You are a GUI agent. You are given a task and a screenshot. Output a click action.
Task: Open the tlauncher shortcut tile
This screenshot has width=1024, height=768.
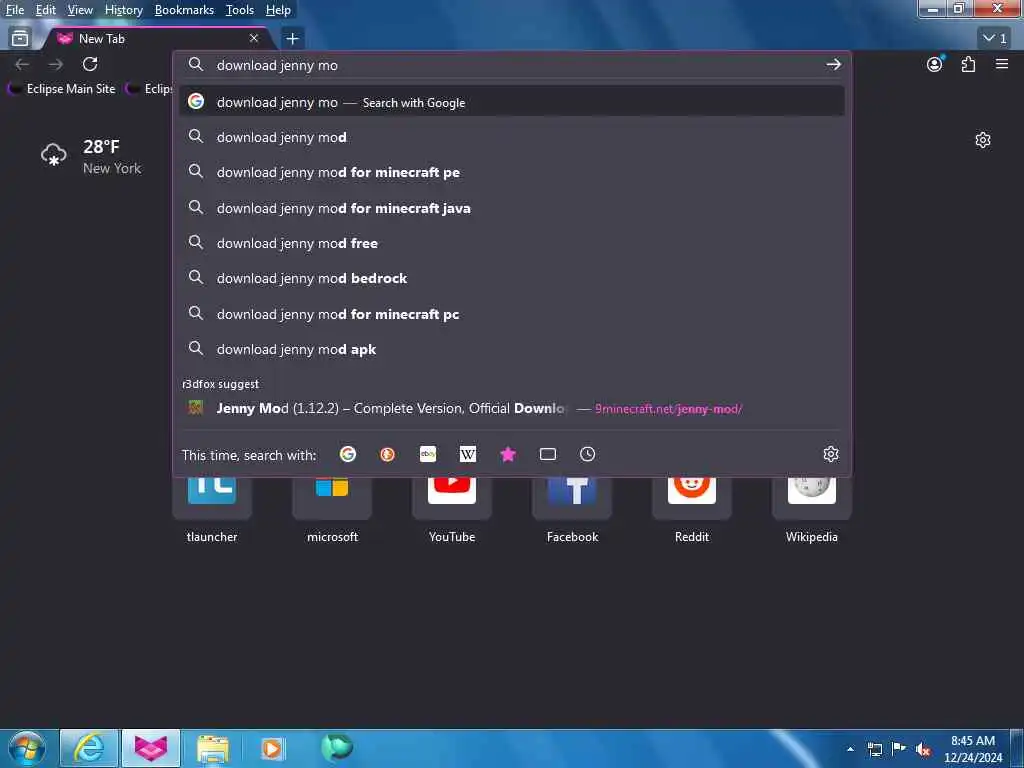pos(212,510)
